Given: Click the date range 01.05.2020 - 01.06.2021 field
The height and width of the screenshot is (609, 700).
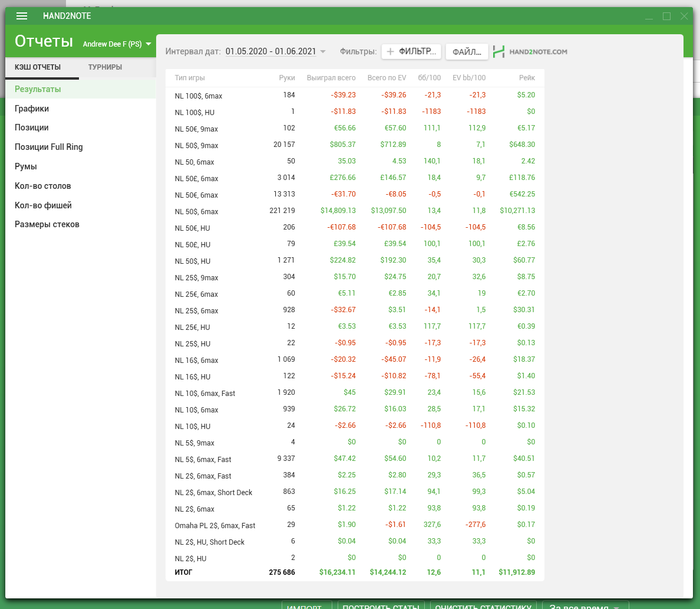Looking at the screenshot, I should pos(271,51).
